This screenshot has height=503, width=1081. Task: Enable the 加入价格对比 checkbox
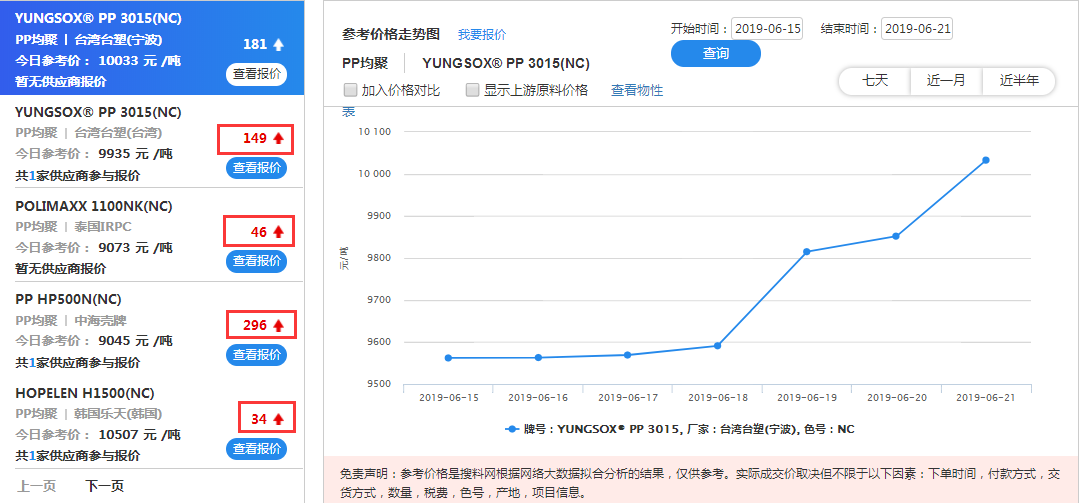[x=350, y=90]
